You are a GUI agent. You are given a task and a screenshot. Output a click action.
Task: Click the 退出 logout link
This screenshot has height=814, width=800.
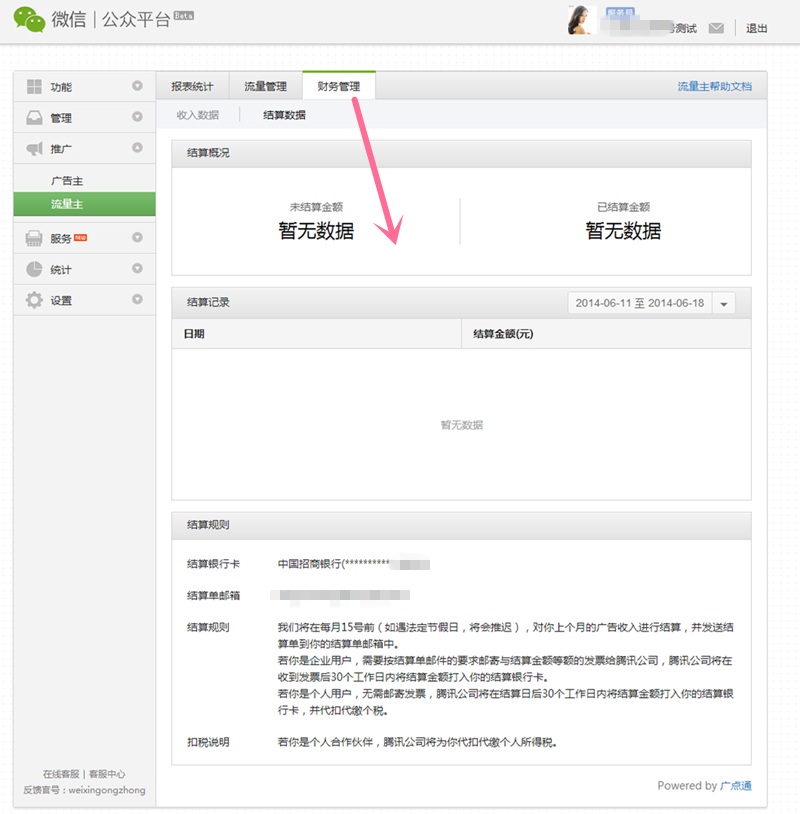[x=757, y=28]
